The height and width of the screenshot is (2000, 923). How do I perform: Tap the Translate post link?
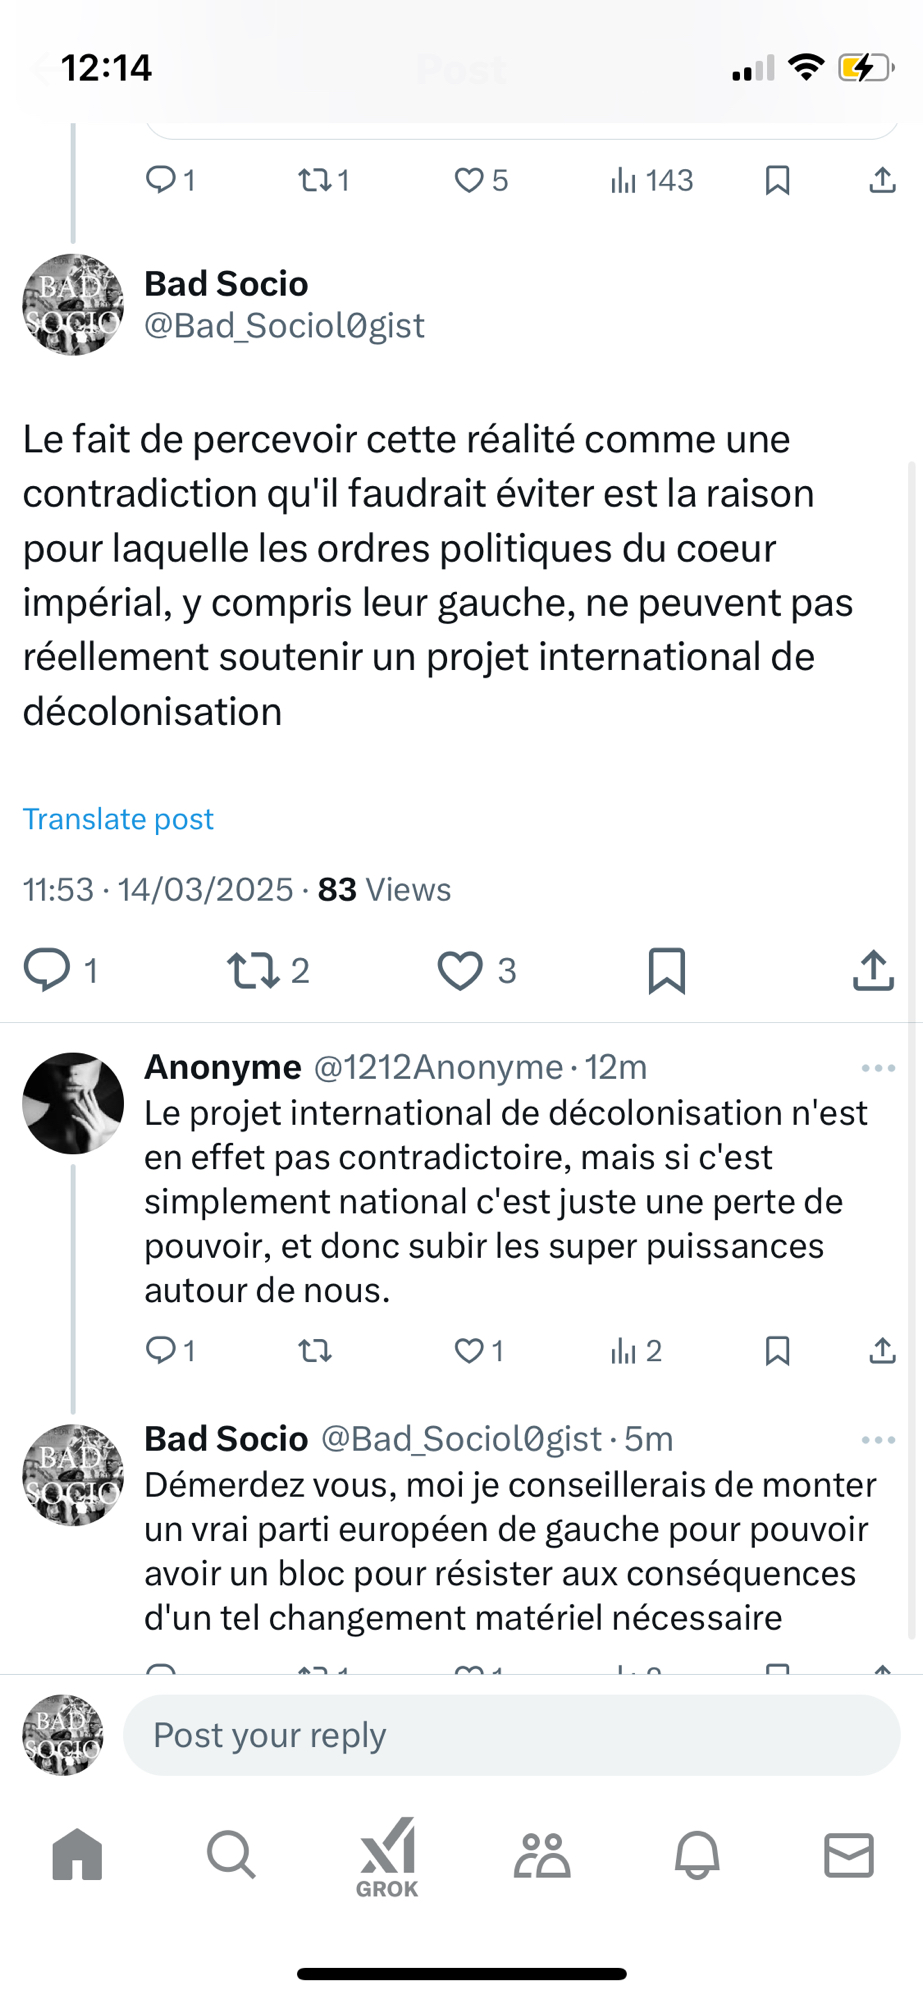(x=118, y=819)
